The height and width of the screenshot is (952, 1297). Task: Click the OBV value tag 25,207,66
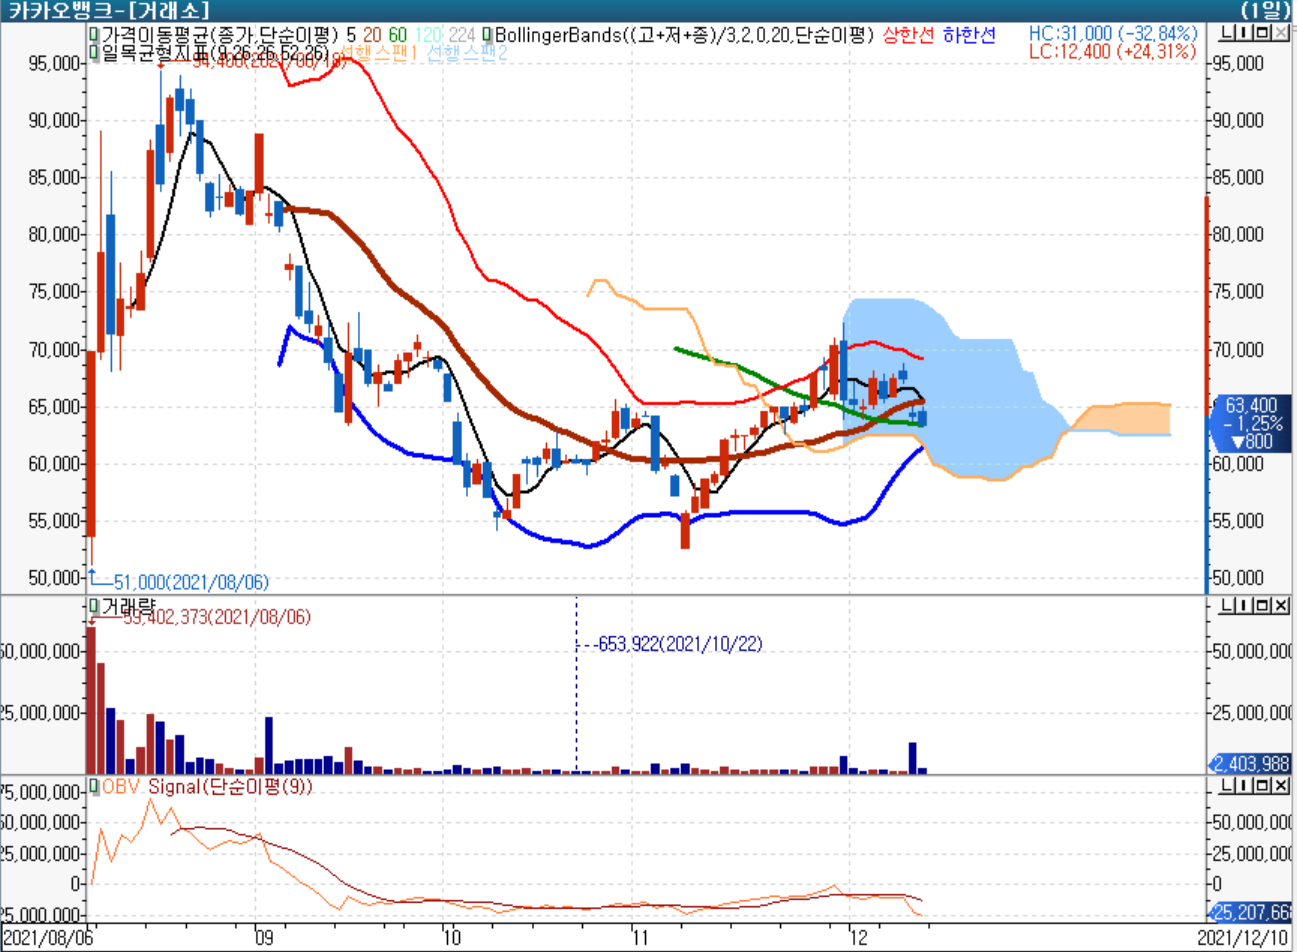(1251, 913)
